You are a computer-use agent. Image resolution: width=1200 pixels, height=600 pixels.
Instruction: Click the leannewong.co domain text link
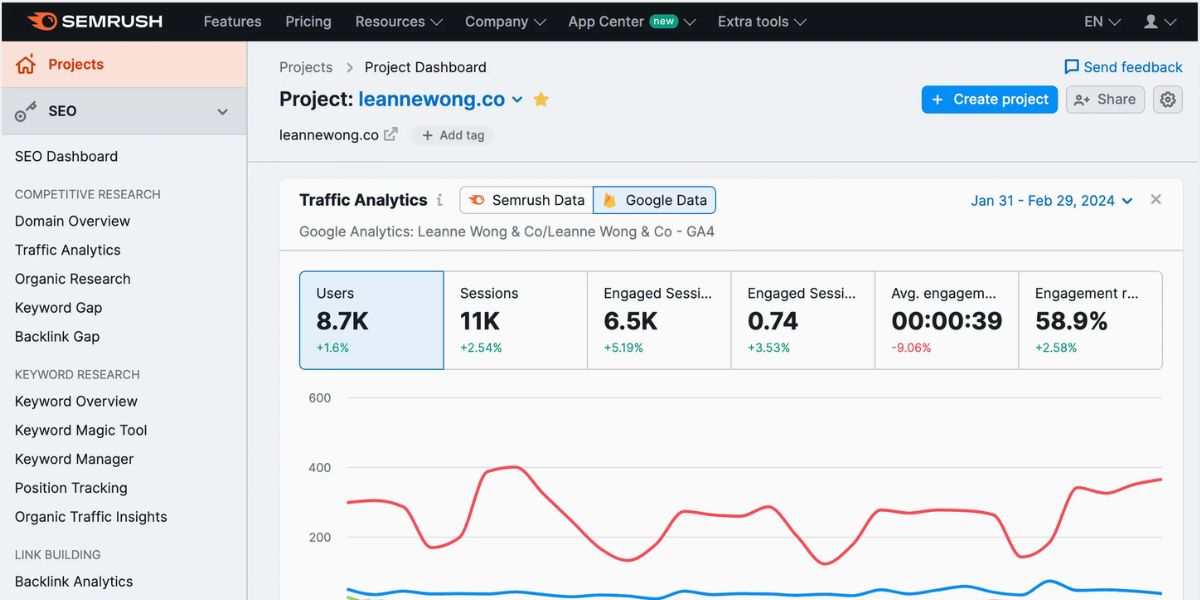[329, 135]
